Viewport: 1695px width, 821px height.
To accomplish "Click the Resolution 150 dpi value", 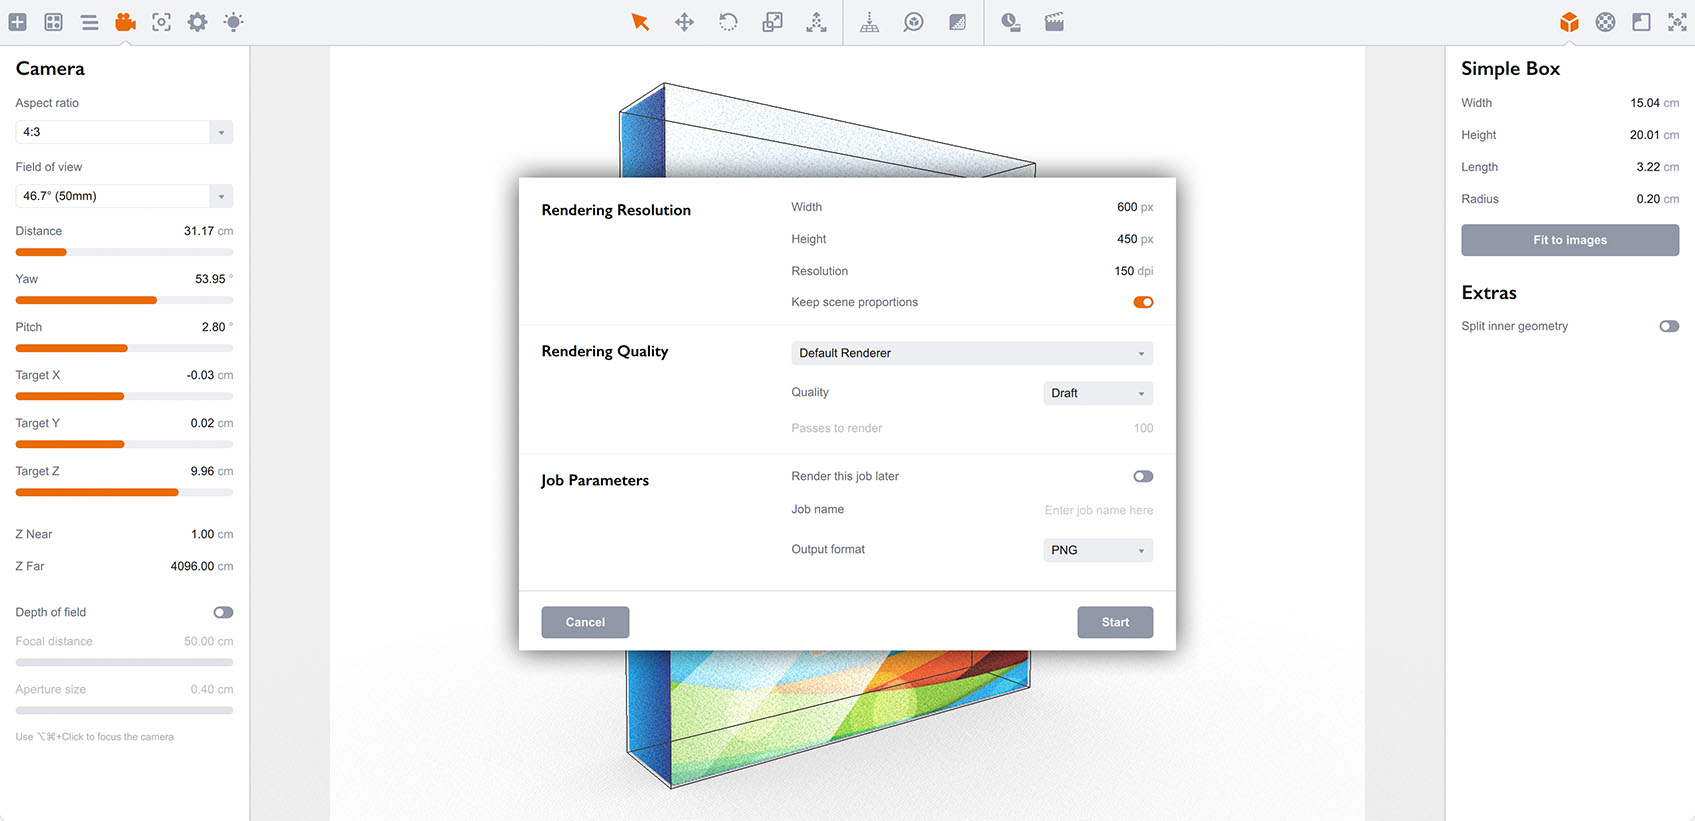I will (x=1124, y=271).
